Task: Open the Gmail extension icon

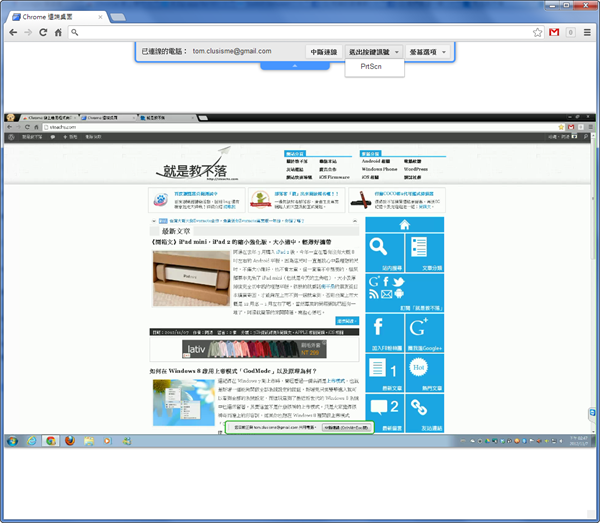Action: [x=553, y=33]
